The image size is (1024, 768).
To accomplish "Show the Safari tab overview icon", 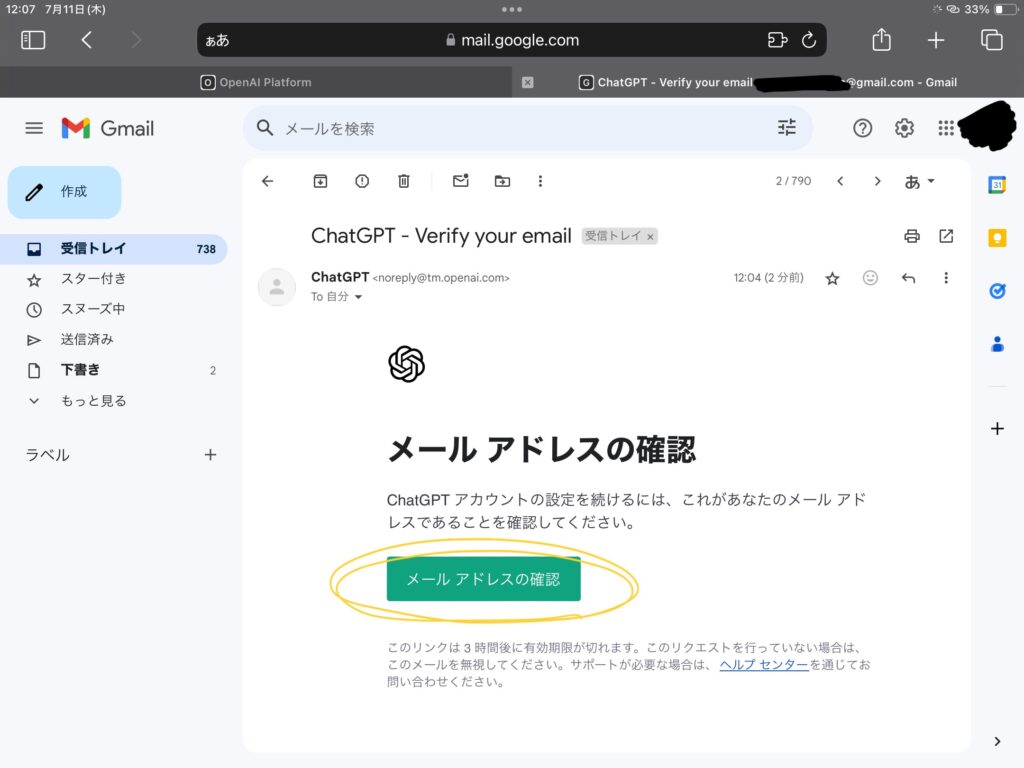I will point(991,40).
